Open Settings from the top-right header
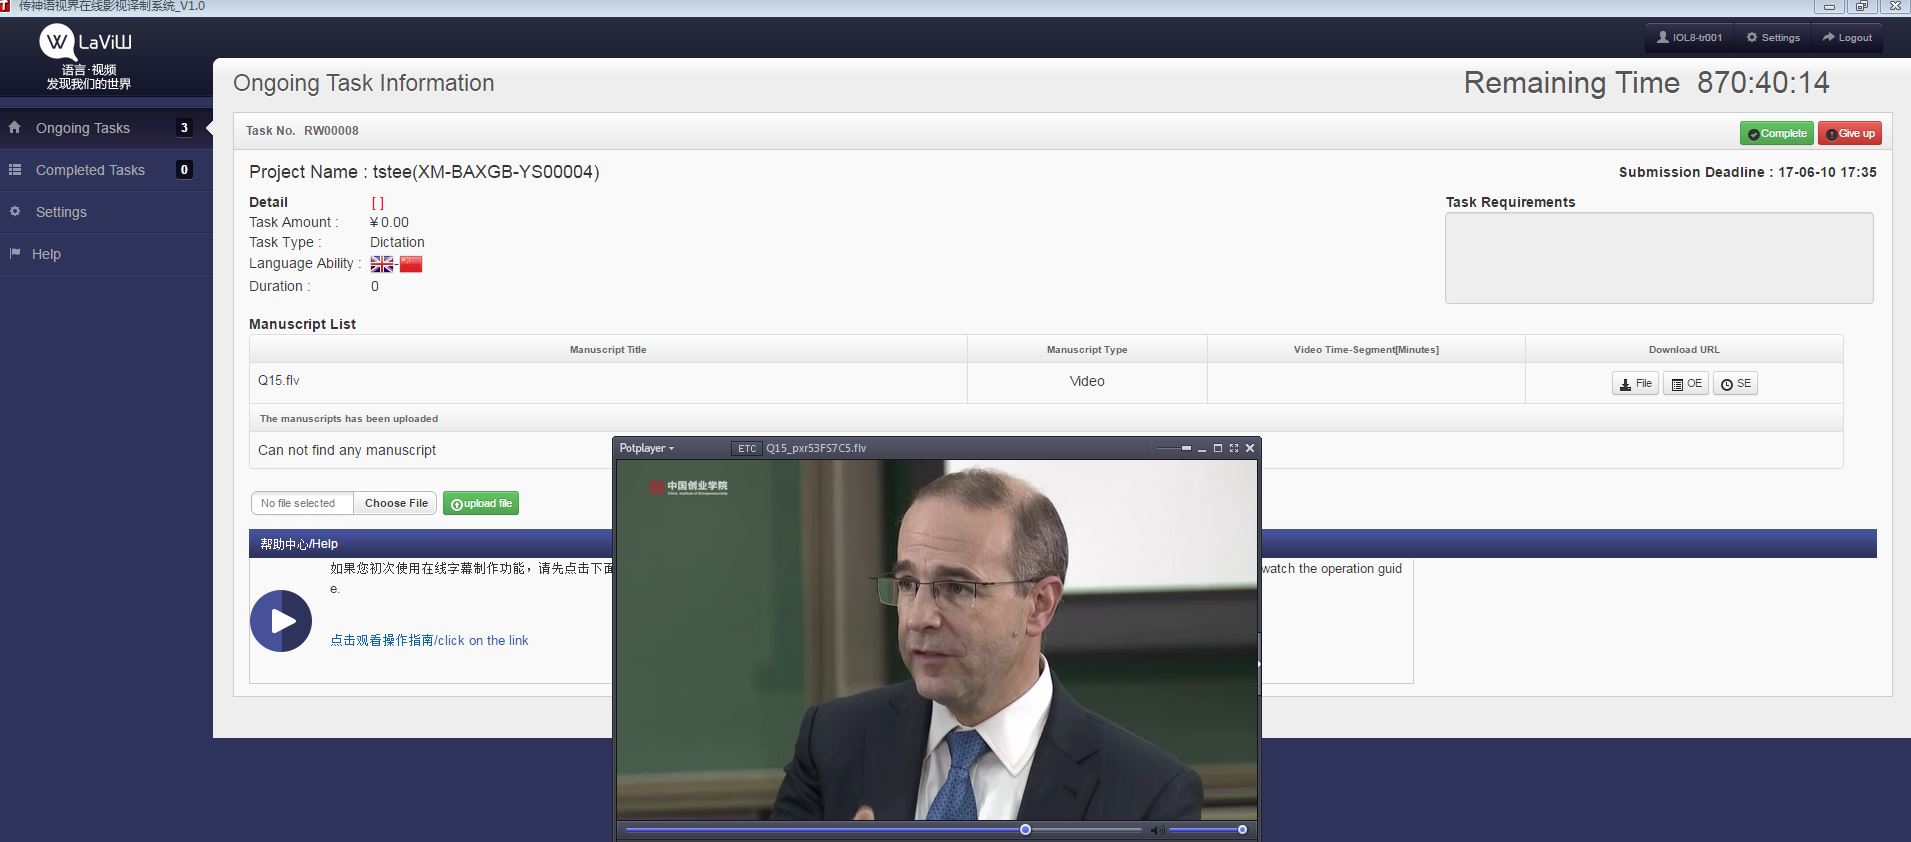The height and width of the screenshot is (842, 1911). (1772, 37)
